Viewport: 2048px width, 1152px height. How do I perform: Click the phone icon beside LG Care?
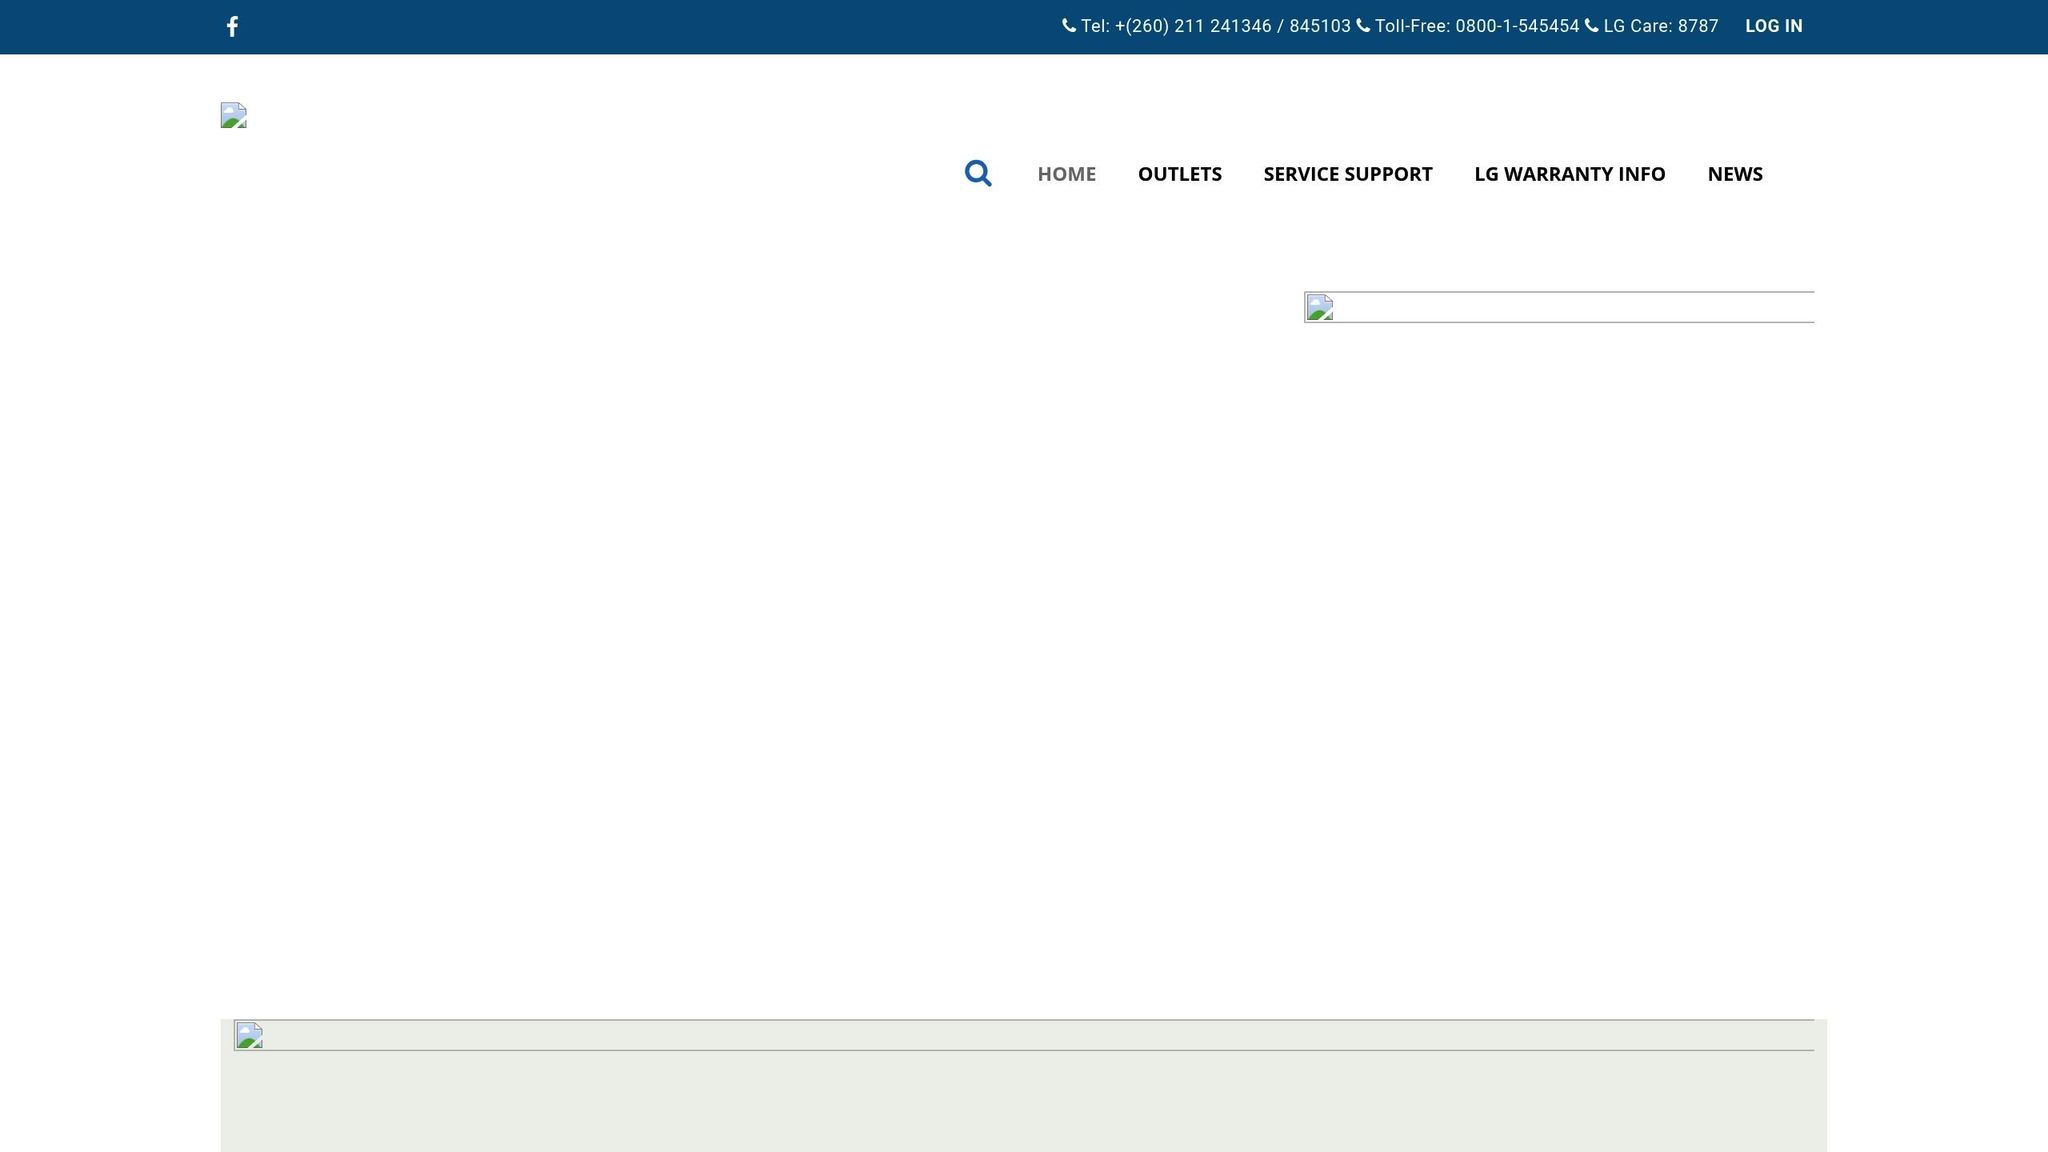click(x=1592, y=26)
